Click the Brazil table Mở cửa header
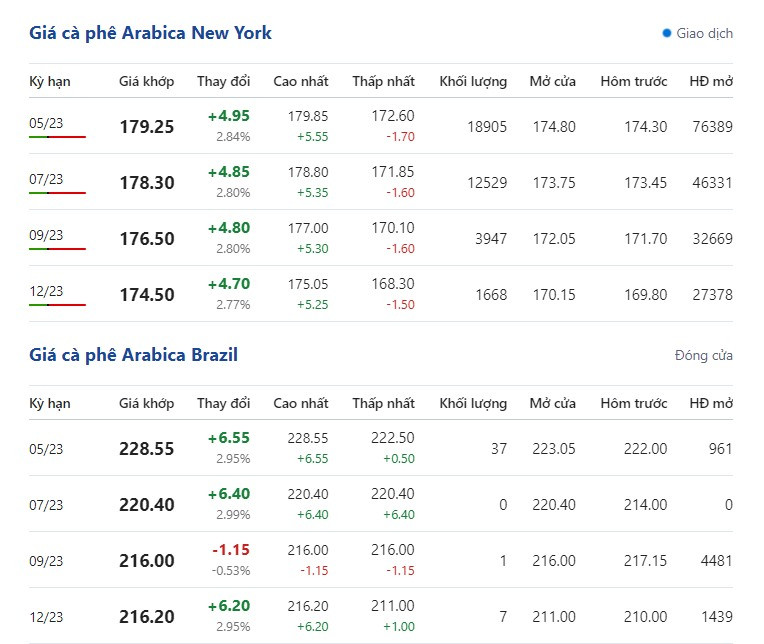 click(x=553, y=403)
